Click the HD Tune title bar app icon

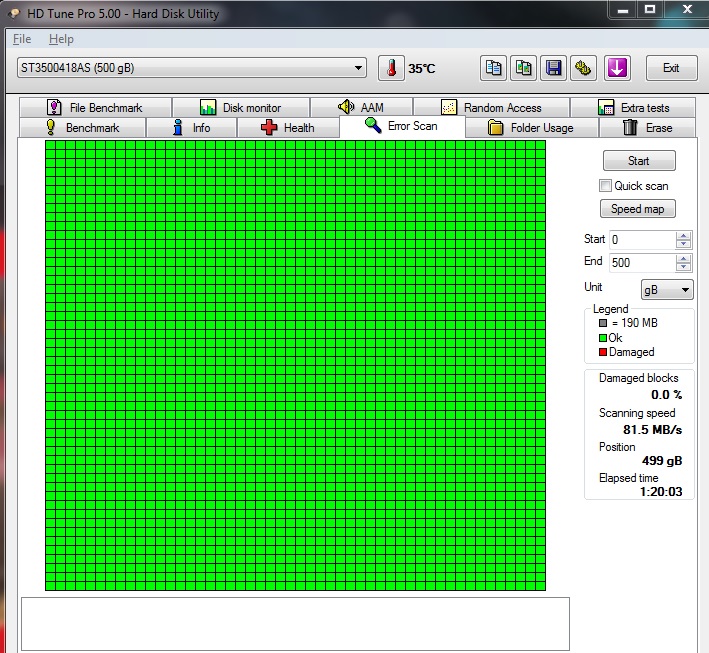tap(14, 14)
